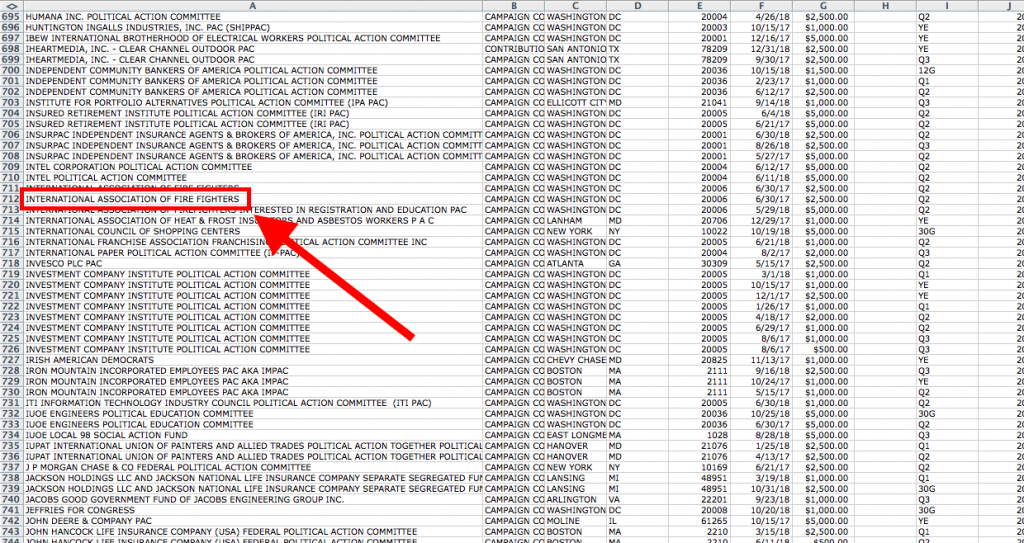Image resolution: width=1024 pixels, height=543 pixels.
Task: Select the date cell 4/26/18
Action: pyautogui.click(x=761, y=17)
